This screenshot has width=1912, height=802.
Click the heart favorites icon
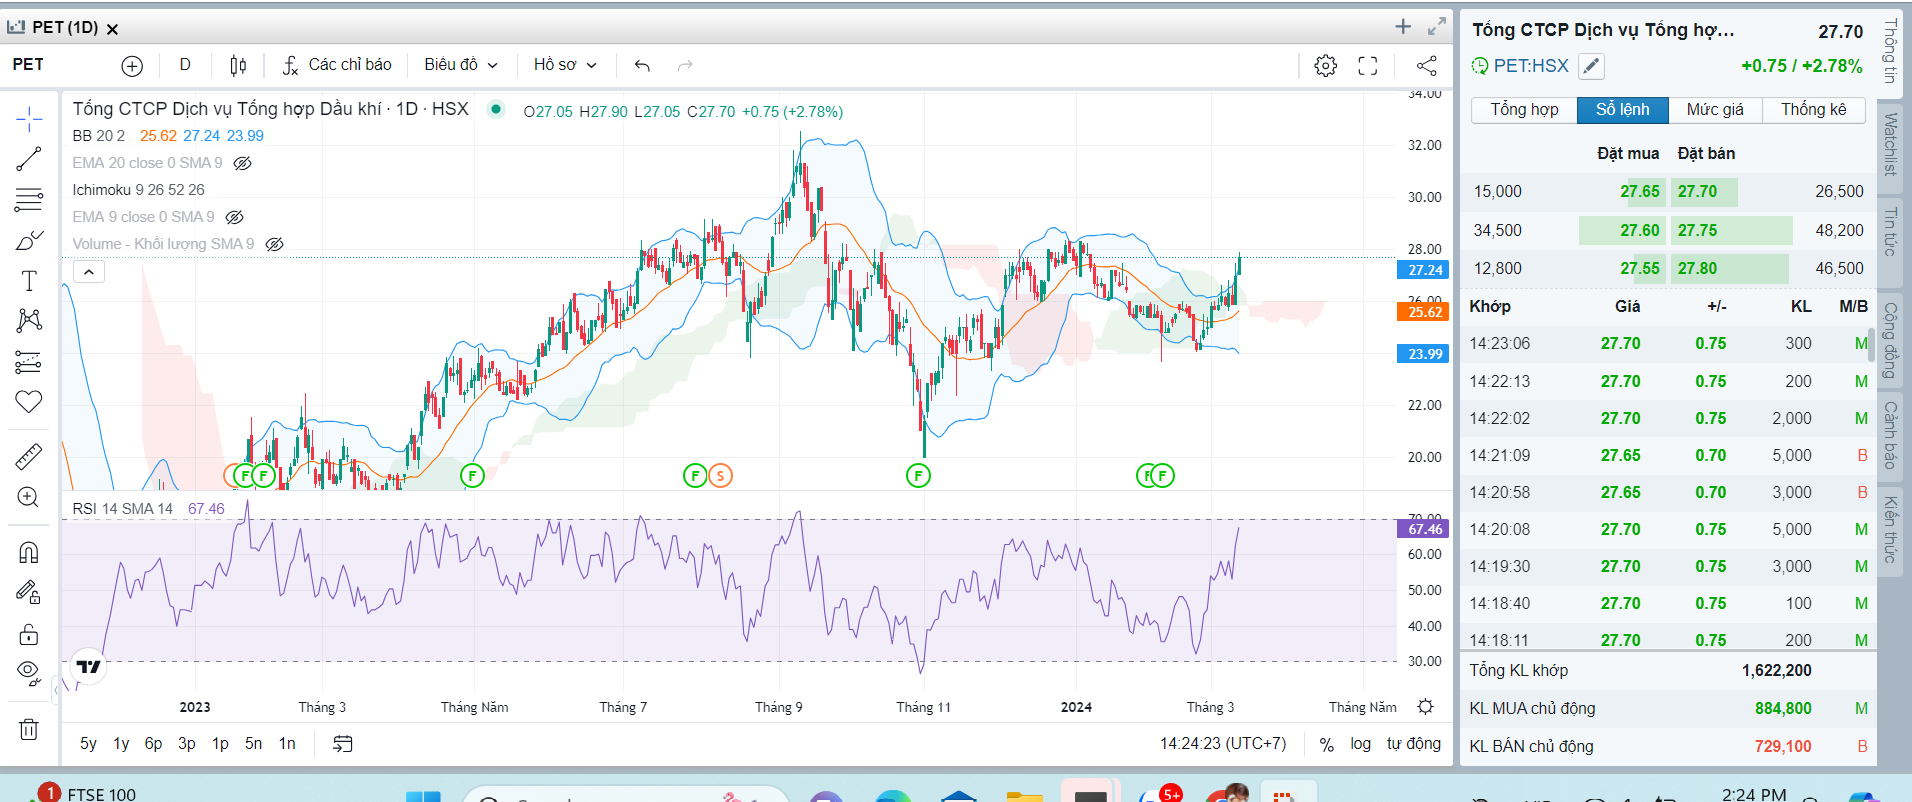click(29, 401)
